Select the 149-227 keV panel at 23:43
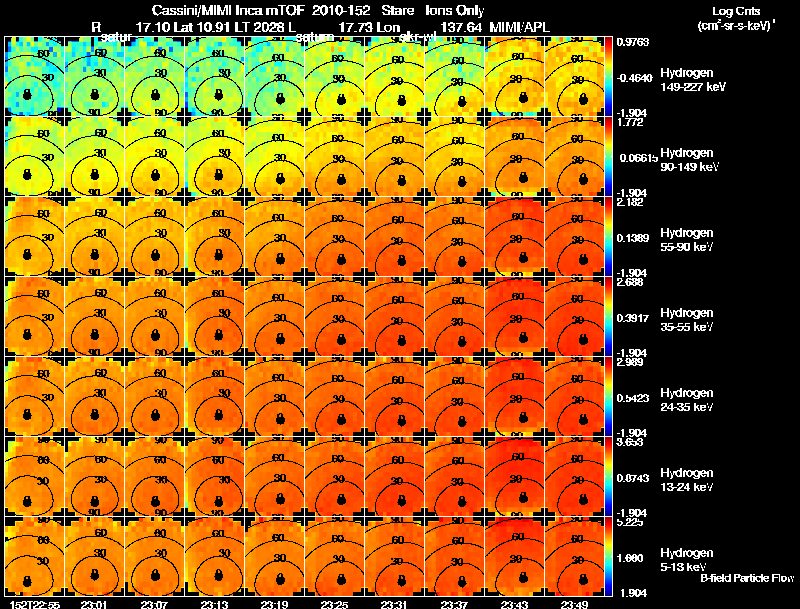800x609 pixels. (514, 77)
